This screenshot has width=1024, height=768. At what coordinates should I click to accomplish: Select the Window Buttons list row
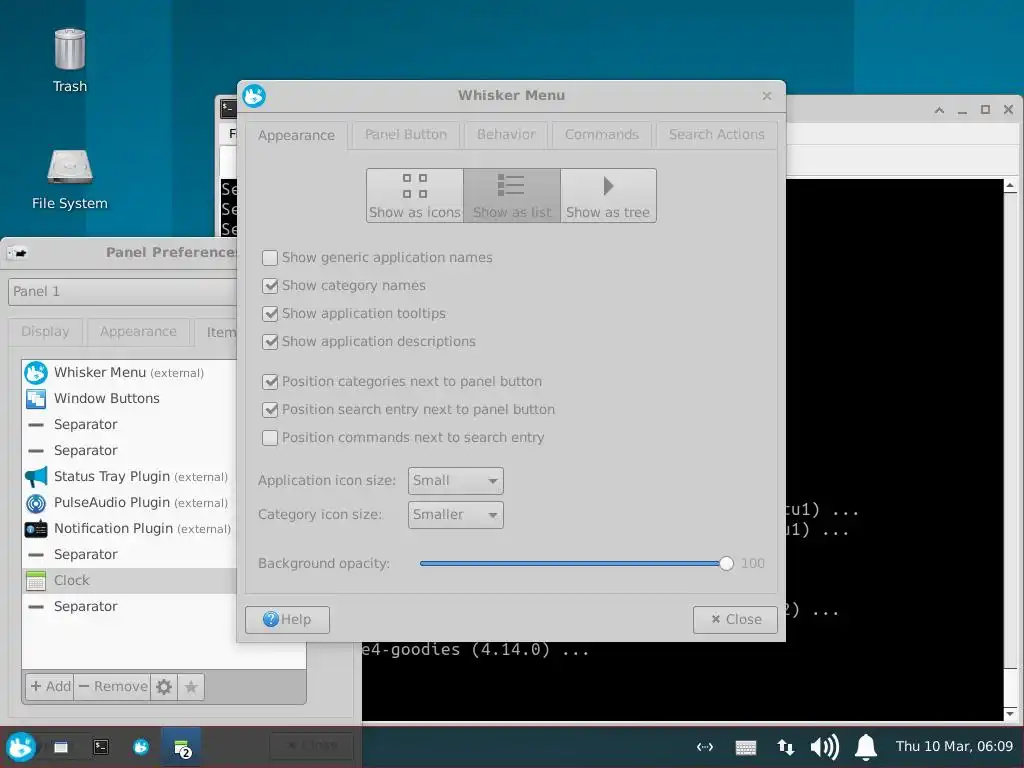[131, 398]
